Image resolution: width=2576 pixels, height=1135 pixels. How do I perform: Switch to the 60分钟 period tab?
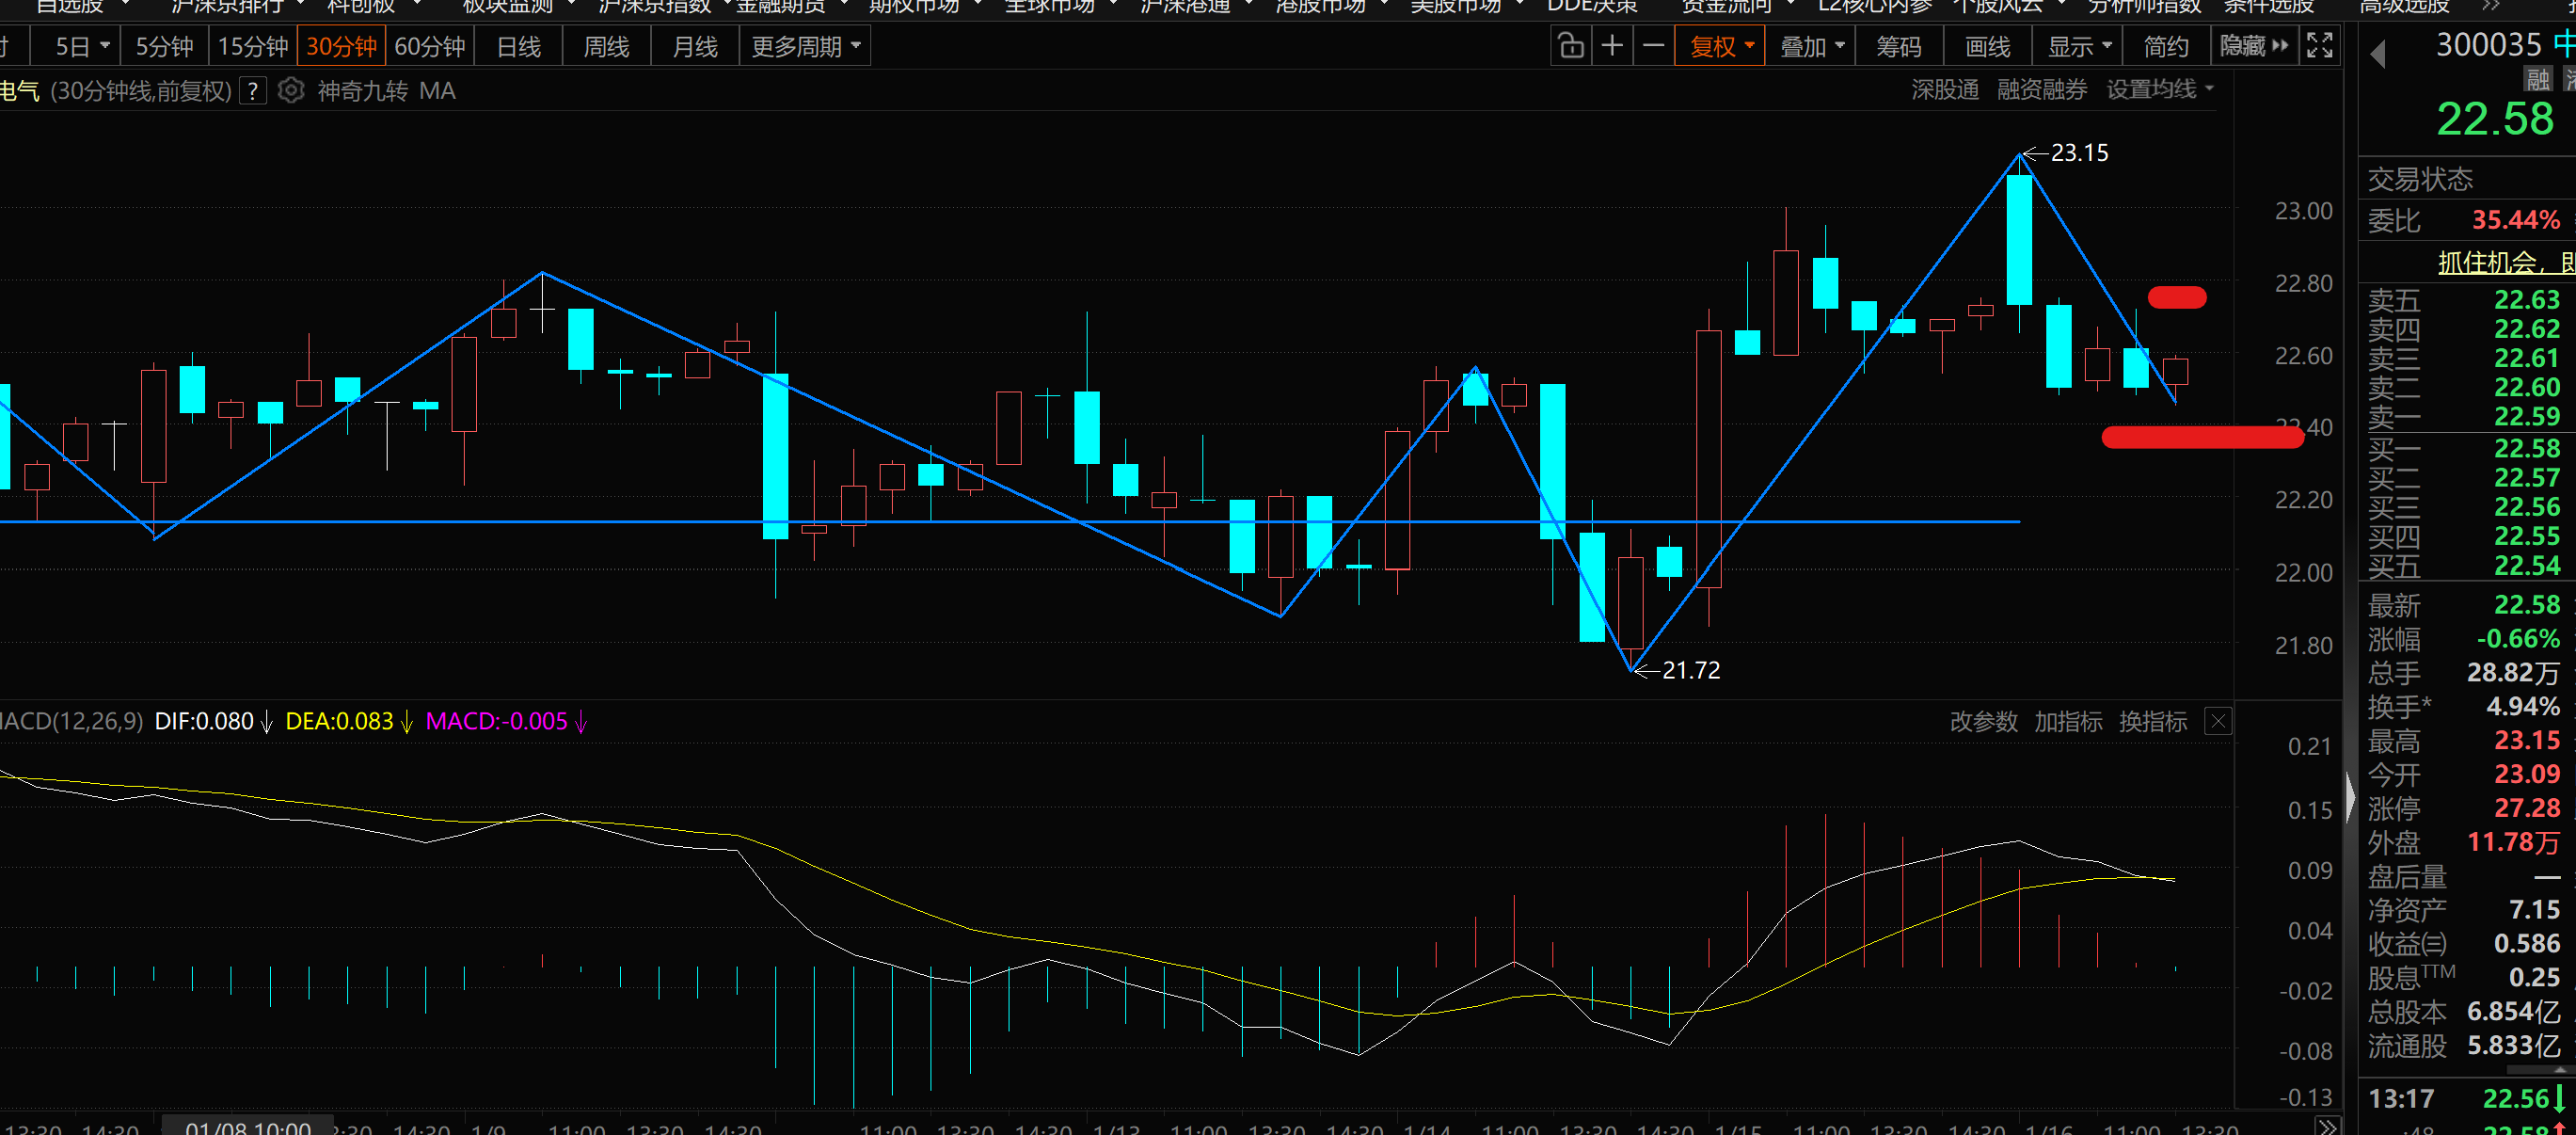[430, 47]
